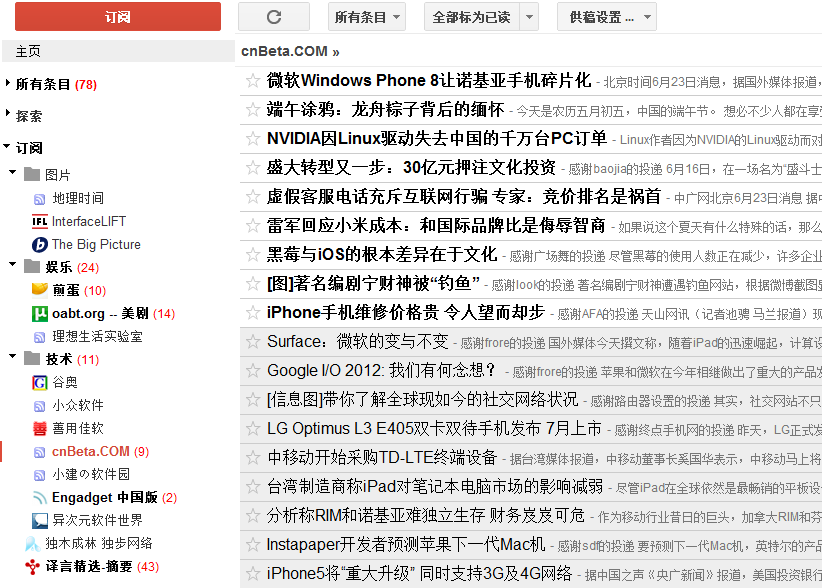The height and width of the screenshot is (588, 822).
Task: Star the Google I/O 2012 article
Action: click(253, 371)
